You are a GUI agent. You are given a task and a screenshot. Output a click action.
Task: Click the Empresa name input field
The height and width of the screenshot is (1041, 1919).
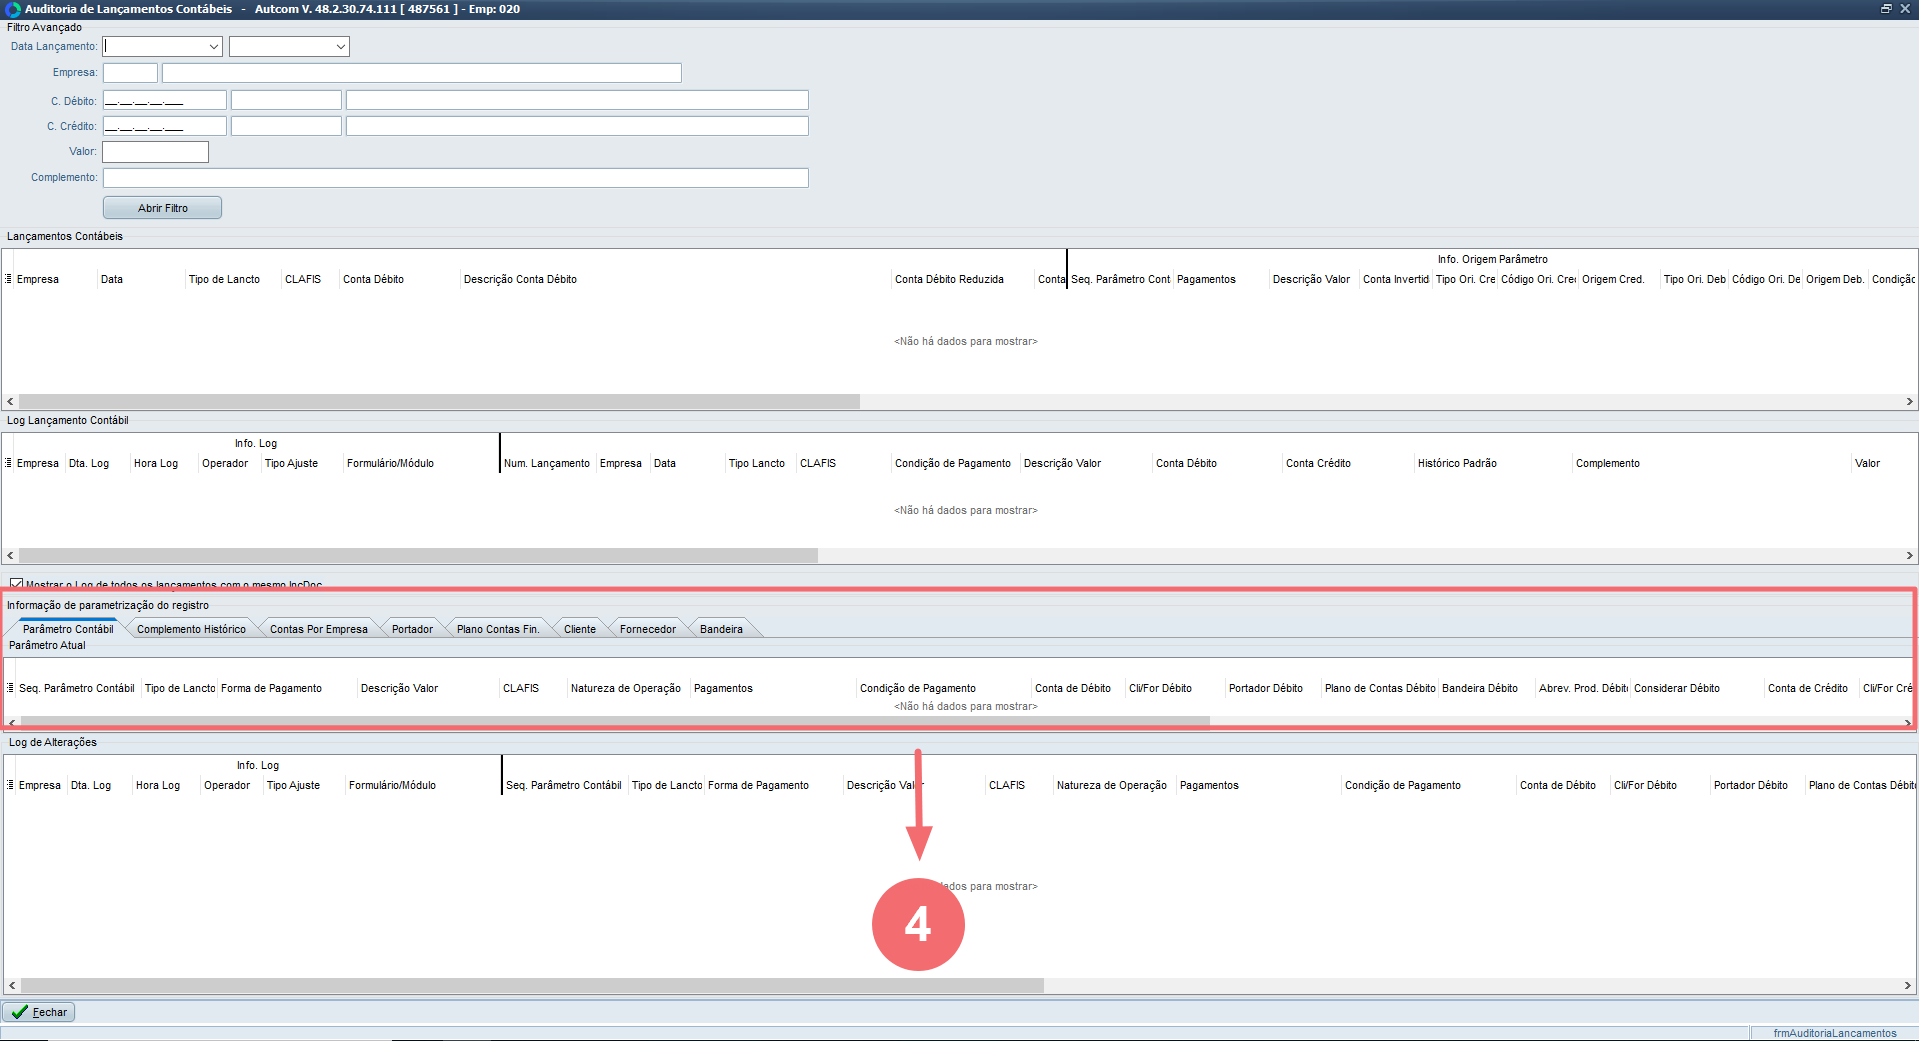pyautogui.click(x=422, y=73)
